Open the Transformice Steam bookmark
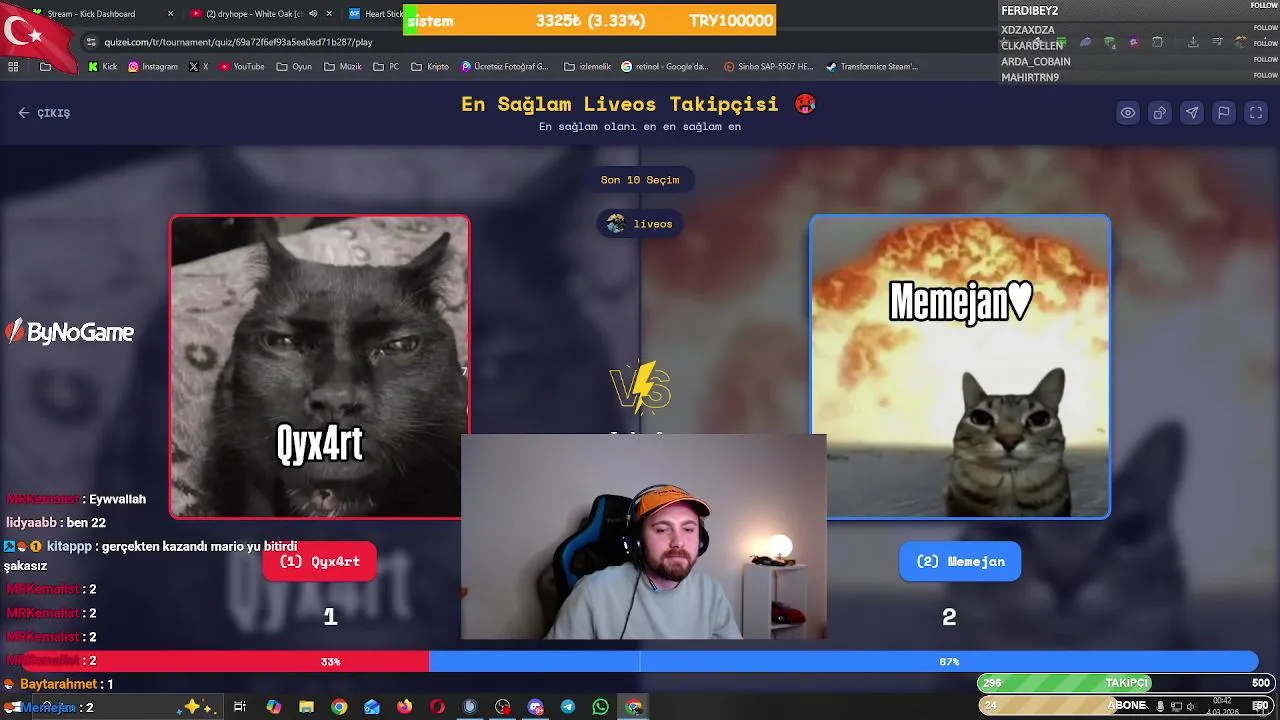 pos(872,67)
